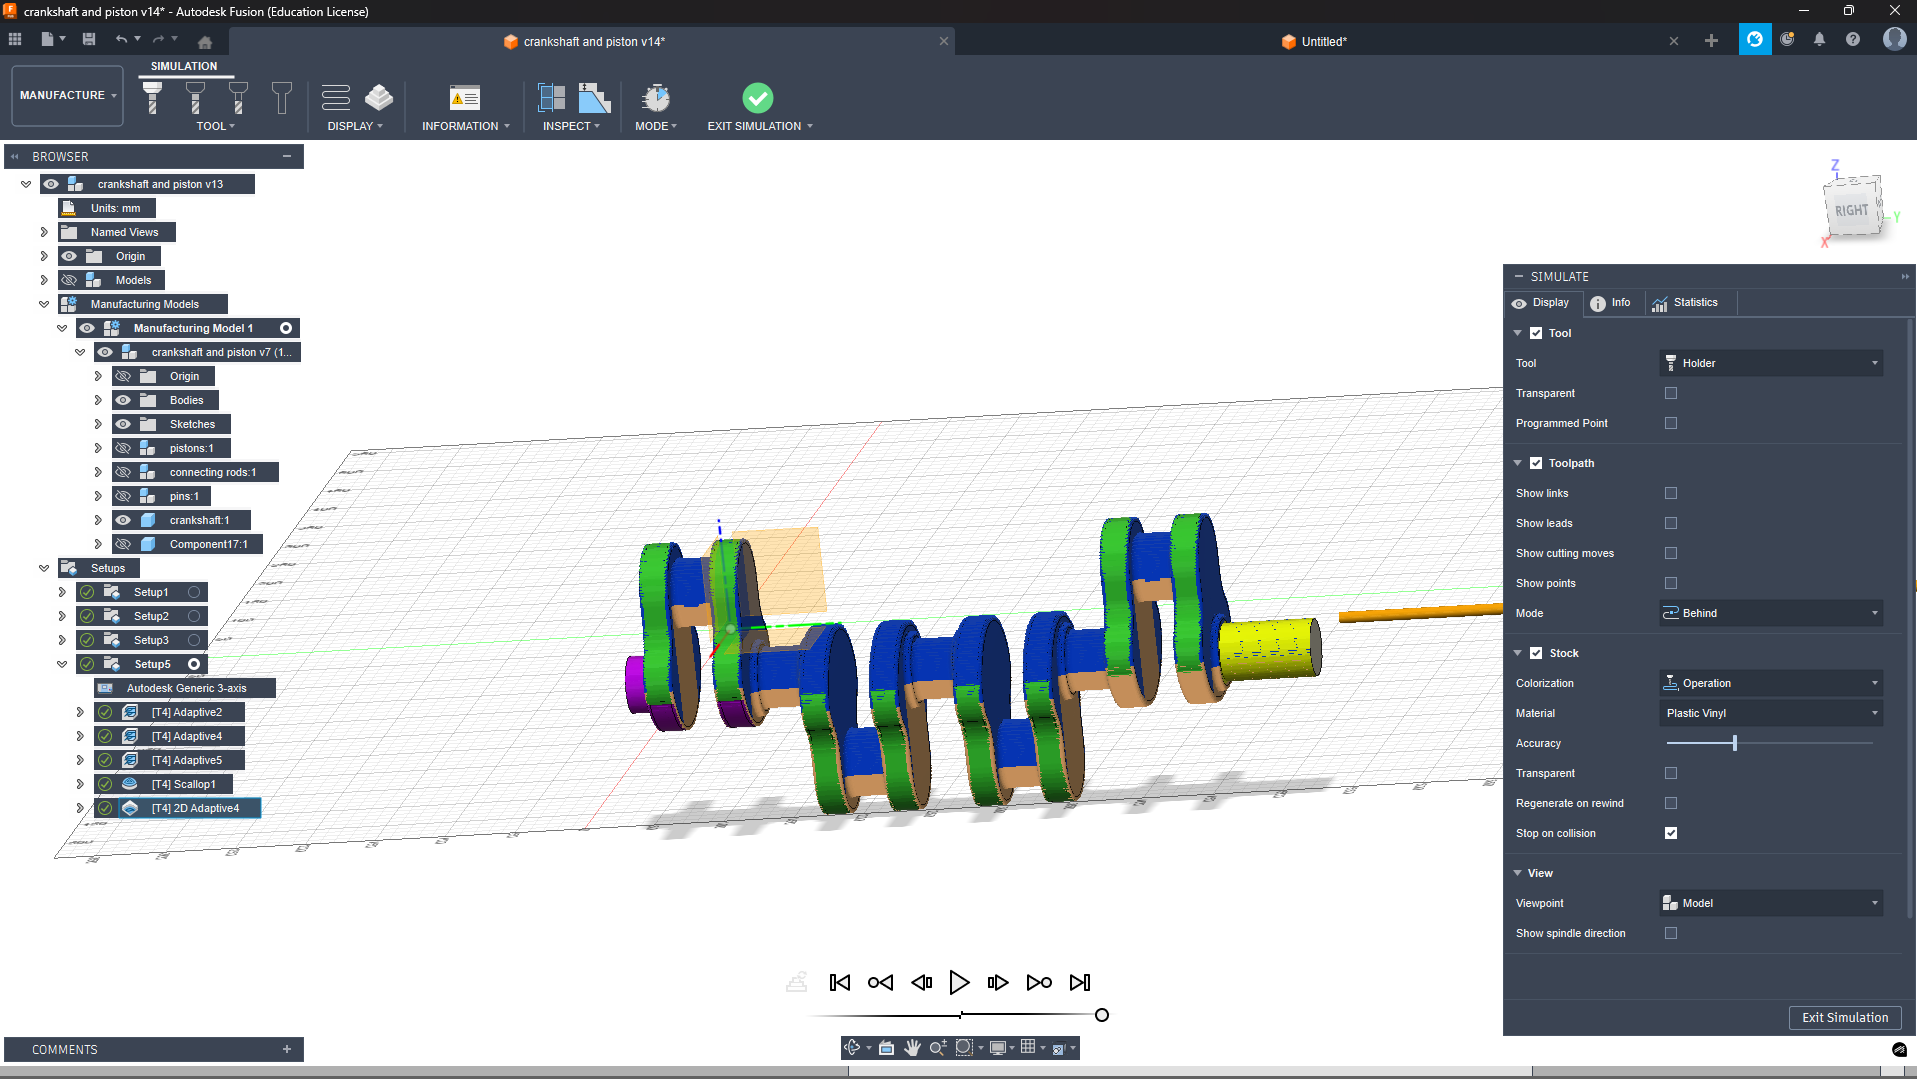
Task: Click the Orbit icon in navigation bar
Action: [852, 1047]
